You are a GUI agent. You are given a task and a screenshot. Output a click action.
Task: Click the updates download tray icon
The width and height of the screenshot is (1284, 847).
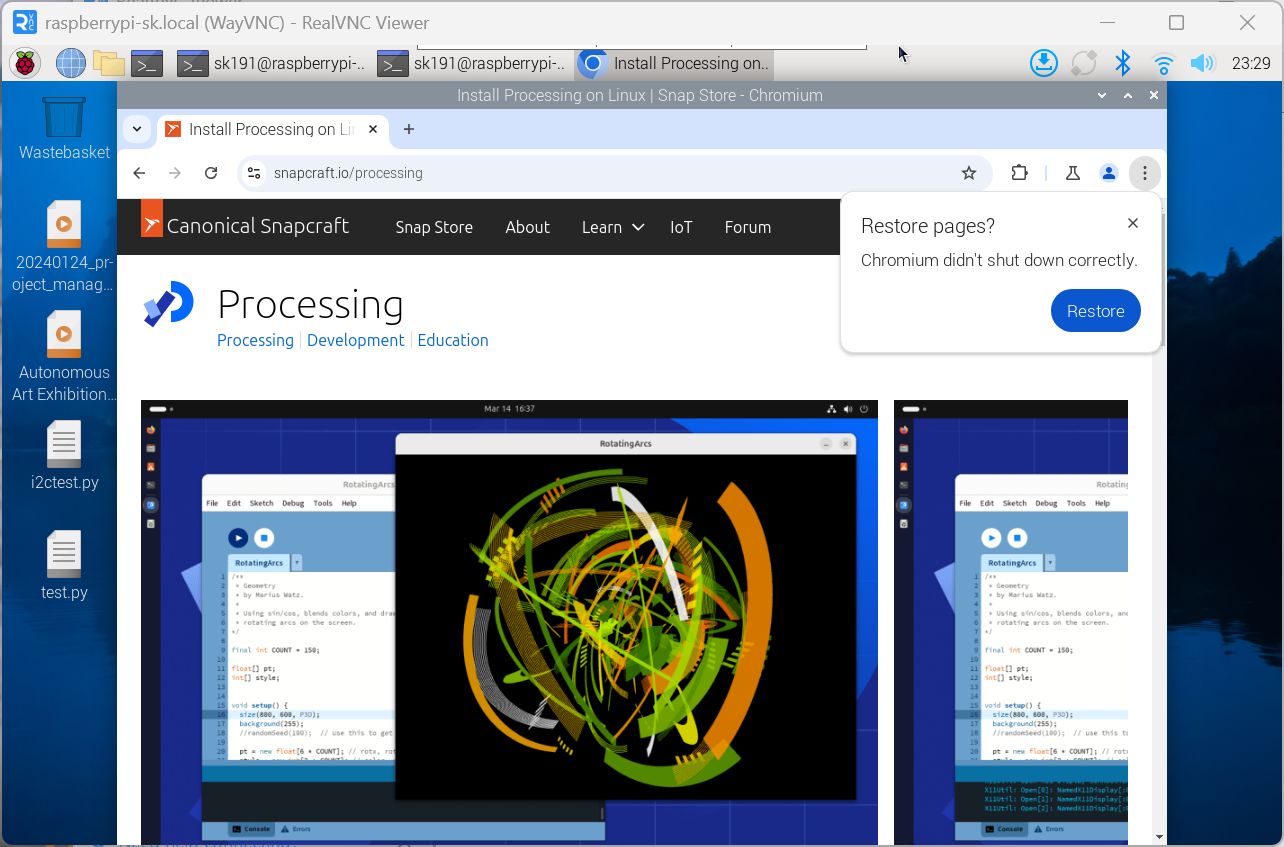(1043, 63)
